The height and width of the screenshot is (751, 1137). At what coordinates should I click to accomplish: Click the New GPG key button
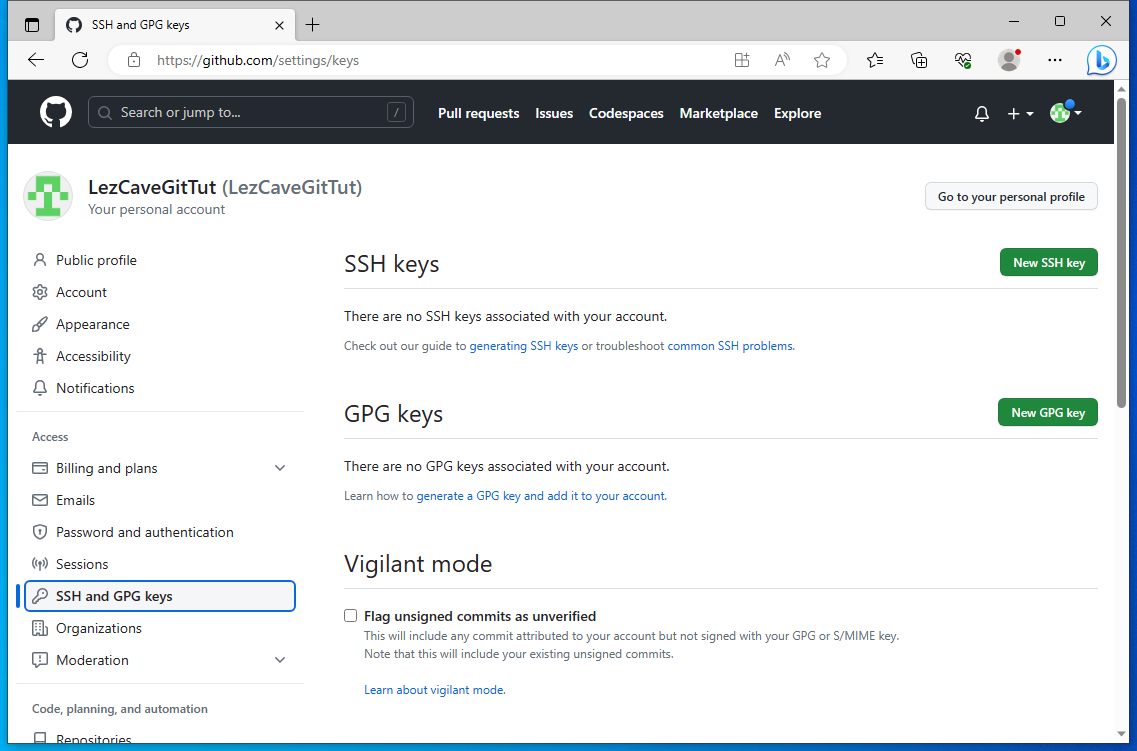[1048, 412]
